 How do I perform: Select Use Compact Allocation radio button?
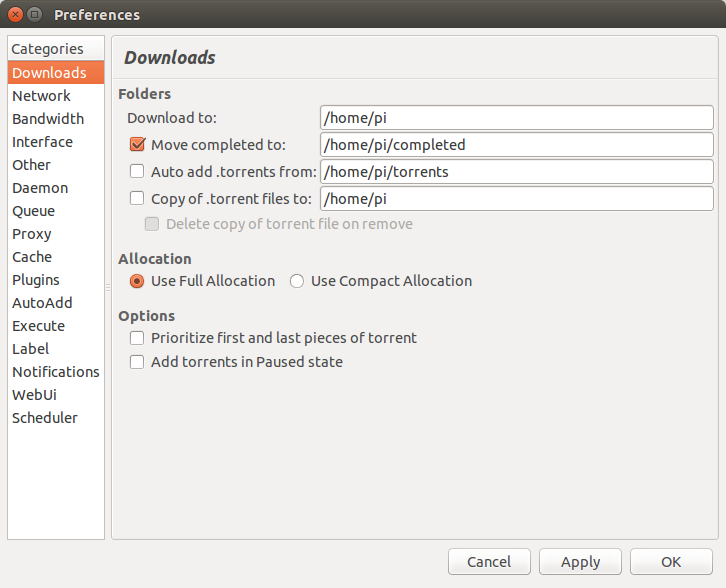tap(297, 281)
